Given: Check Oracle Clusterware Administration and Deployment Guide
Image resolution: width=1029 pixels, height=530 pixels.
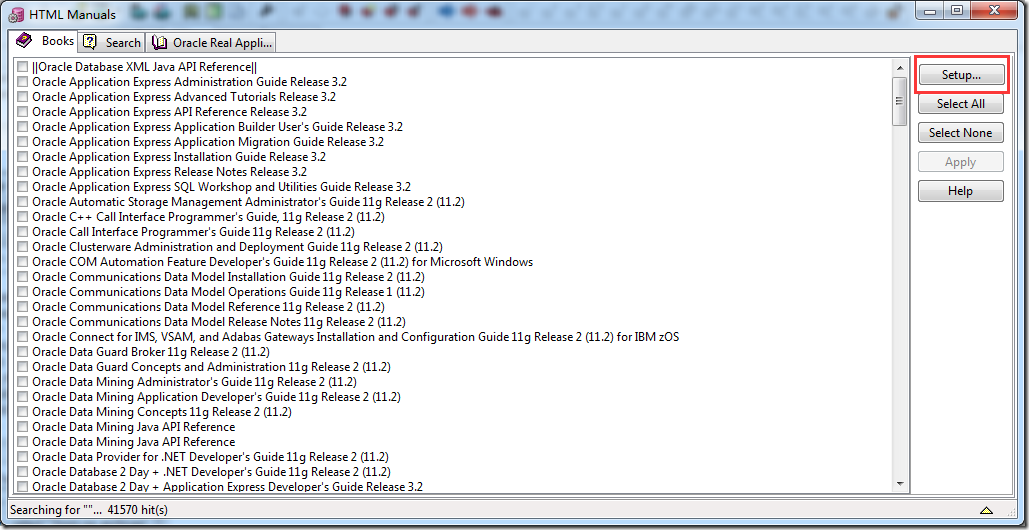Looking at the screenshot, I should [x=22, y=247].
